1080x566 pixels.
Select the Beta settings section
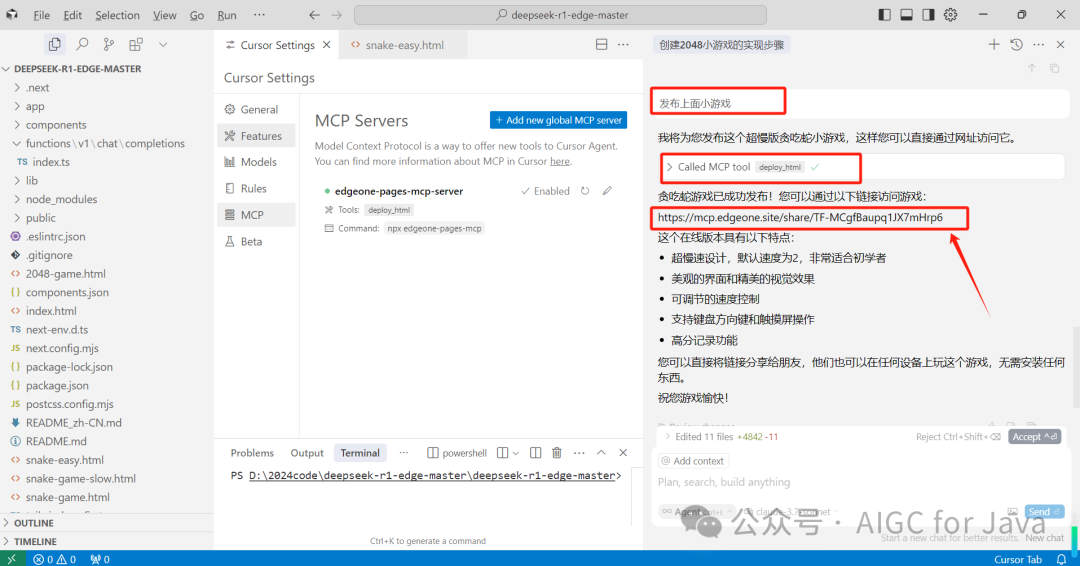(256, 241)
